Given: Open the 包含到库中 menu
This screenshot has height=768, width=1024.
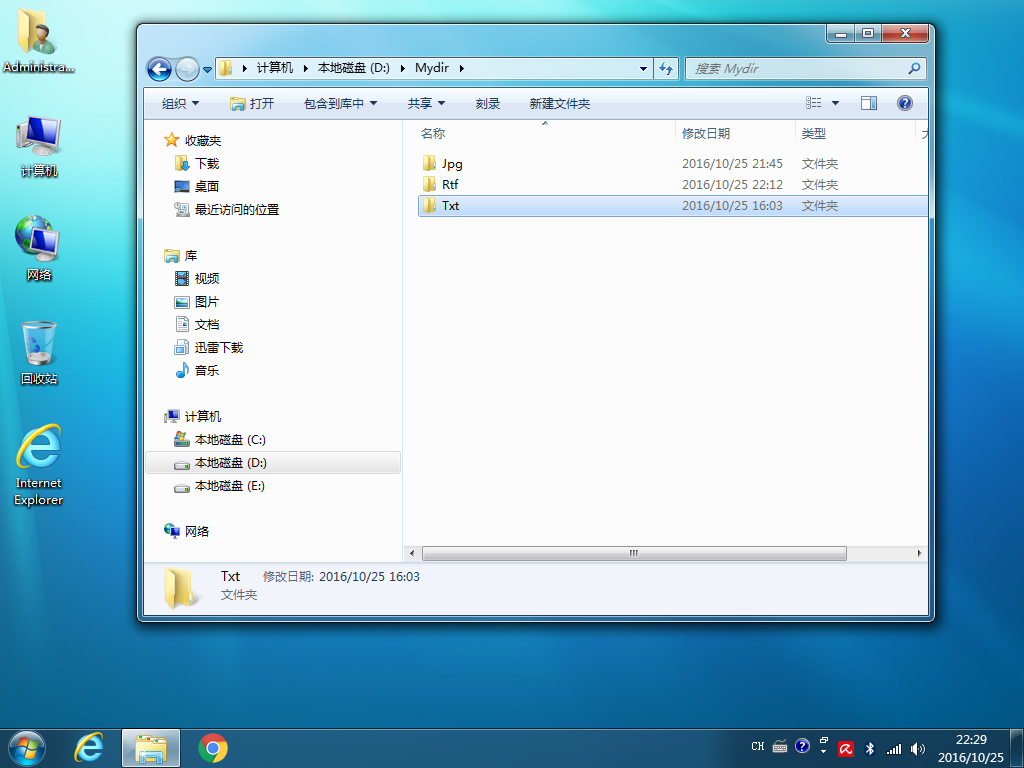Looking at the screenshot, I should [340, 103].
